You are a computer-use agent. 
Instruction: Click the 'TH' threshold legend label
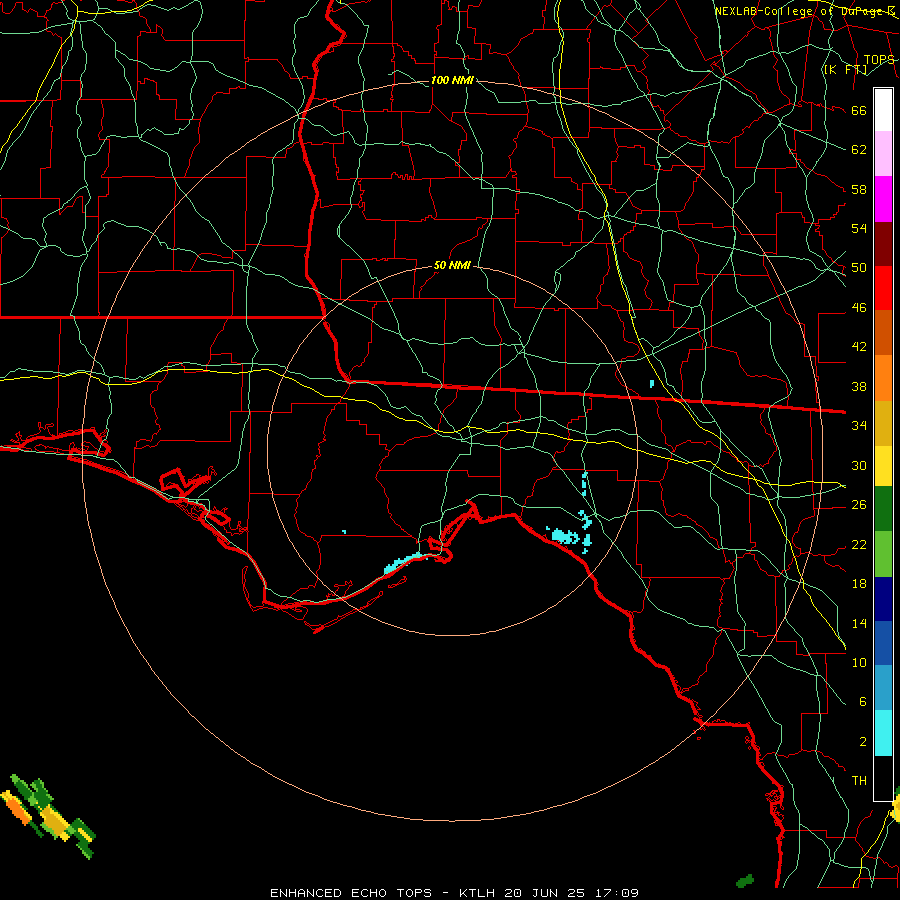pos(859,781)
